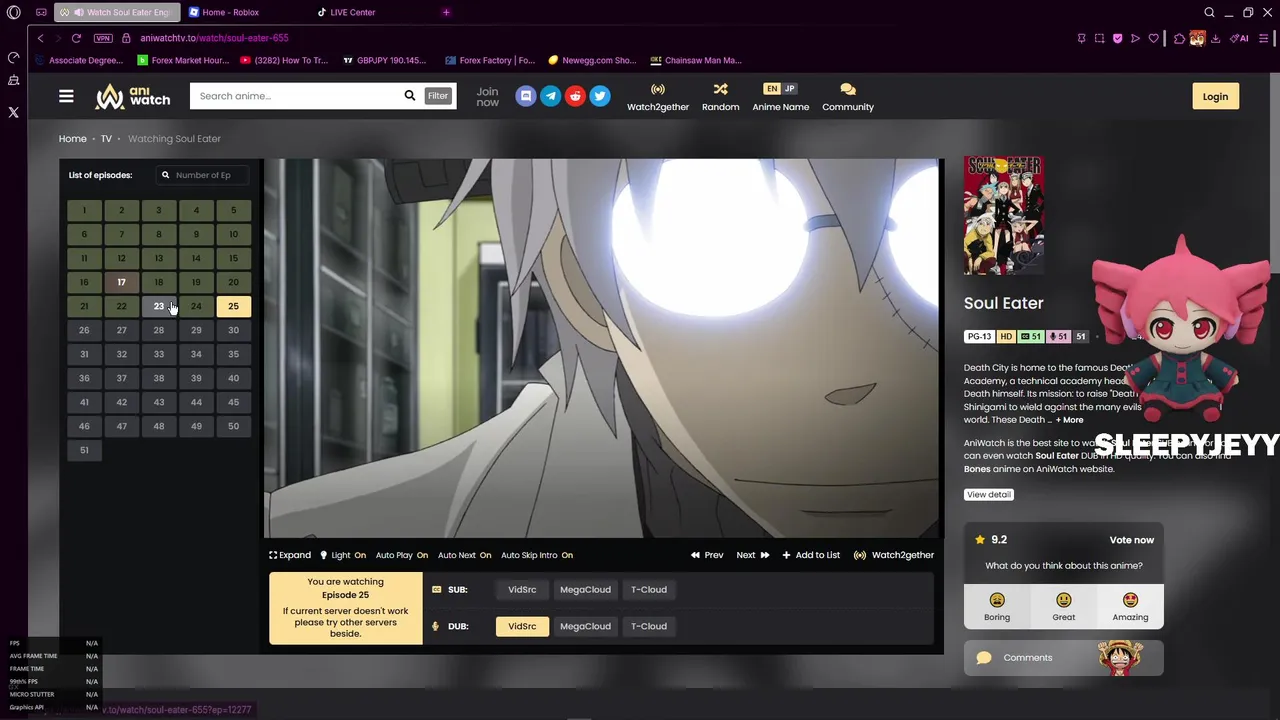Viewport: 1280px width, 720px height.
Task: Open the Discord link icon
Action: point(526,96)
